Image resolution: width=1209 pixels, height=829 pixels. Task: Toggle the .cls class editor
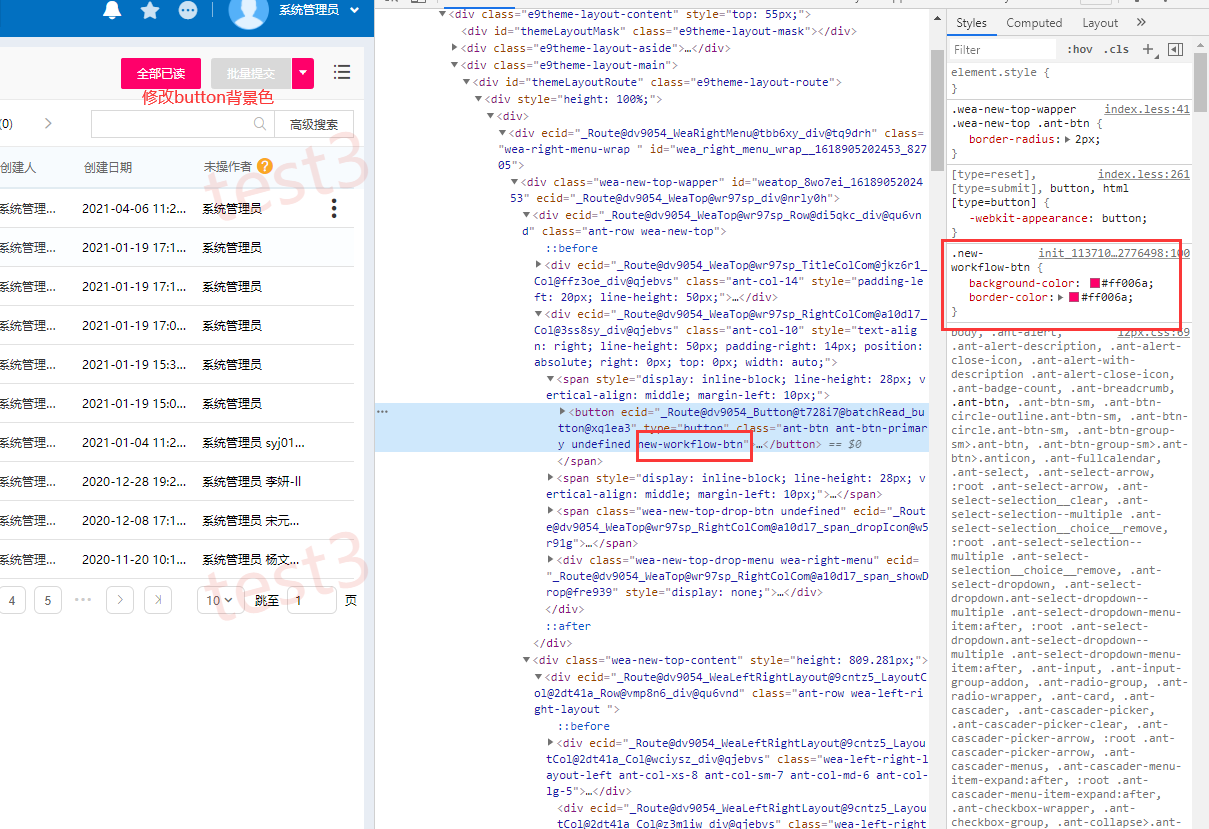point(1116,49)
